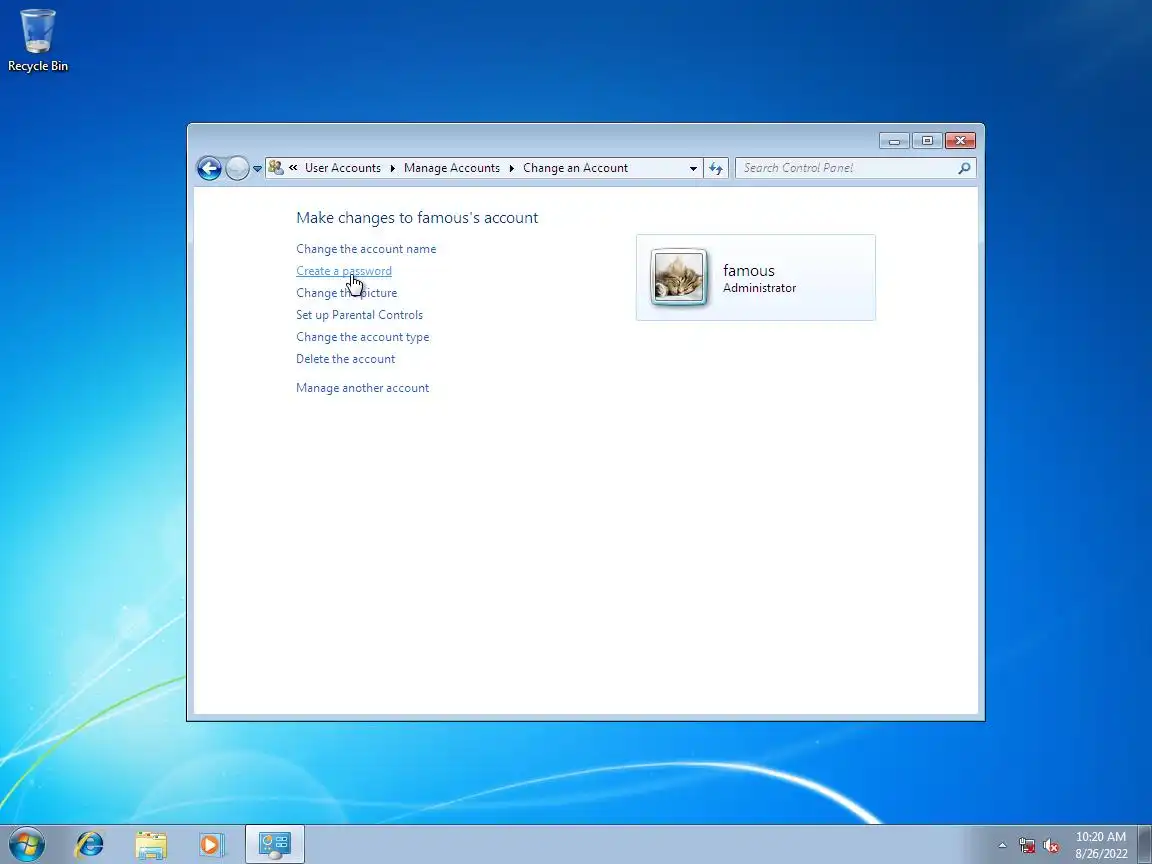
Task: Open Change the account name link
Action: (366, 249)
